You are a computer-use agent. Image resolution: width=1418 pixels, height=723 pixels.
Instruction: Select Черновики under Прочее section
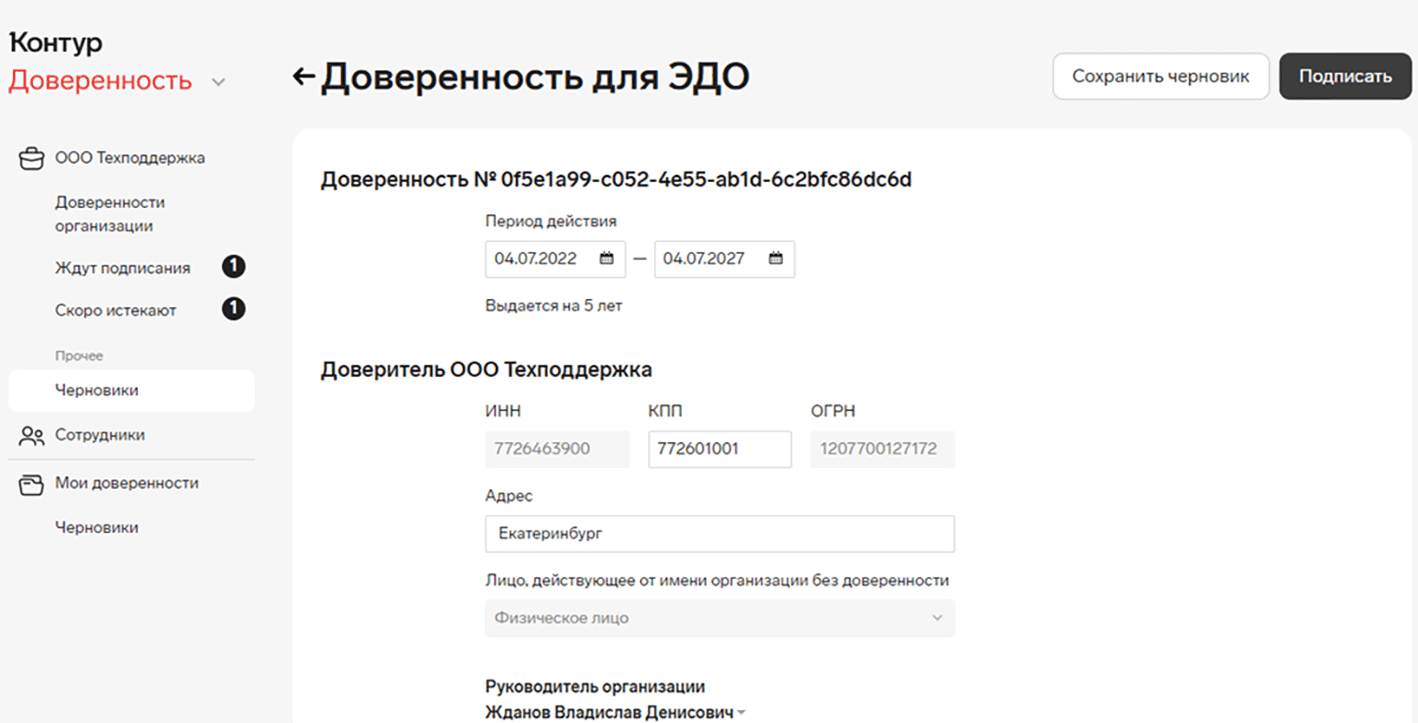click(97, 391)
